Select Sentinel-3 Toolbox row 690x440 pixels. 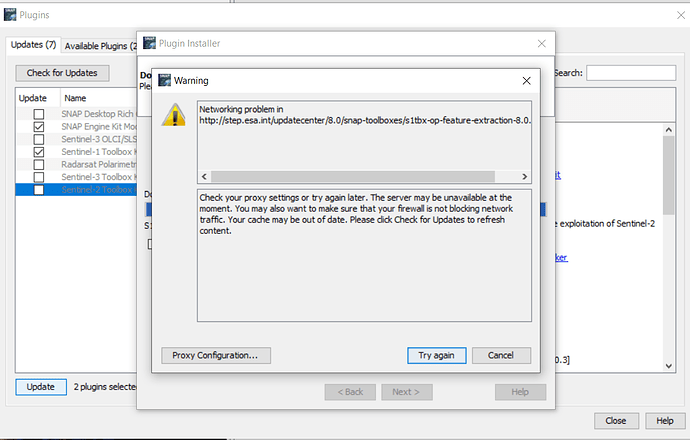[x=76, y=177]
